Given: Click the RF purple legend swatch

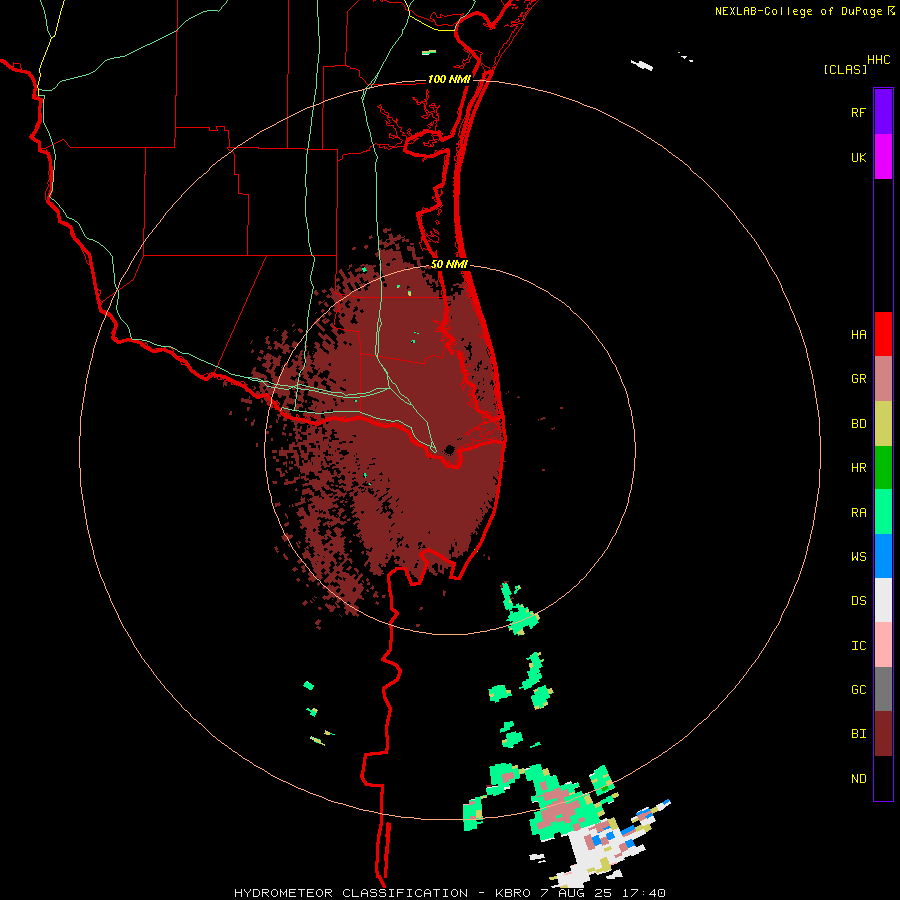Looking at the screenshot, I should [883, 112].
